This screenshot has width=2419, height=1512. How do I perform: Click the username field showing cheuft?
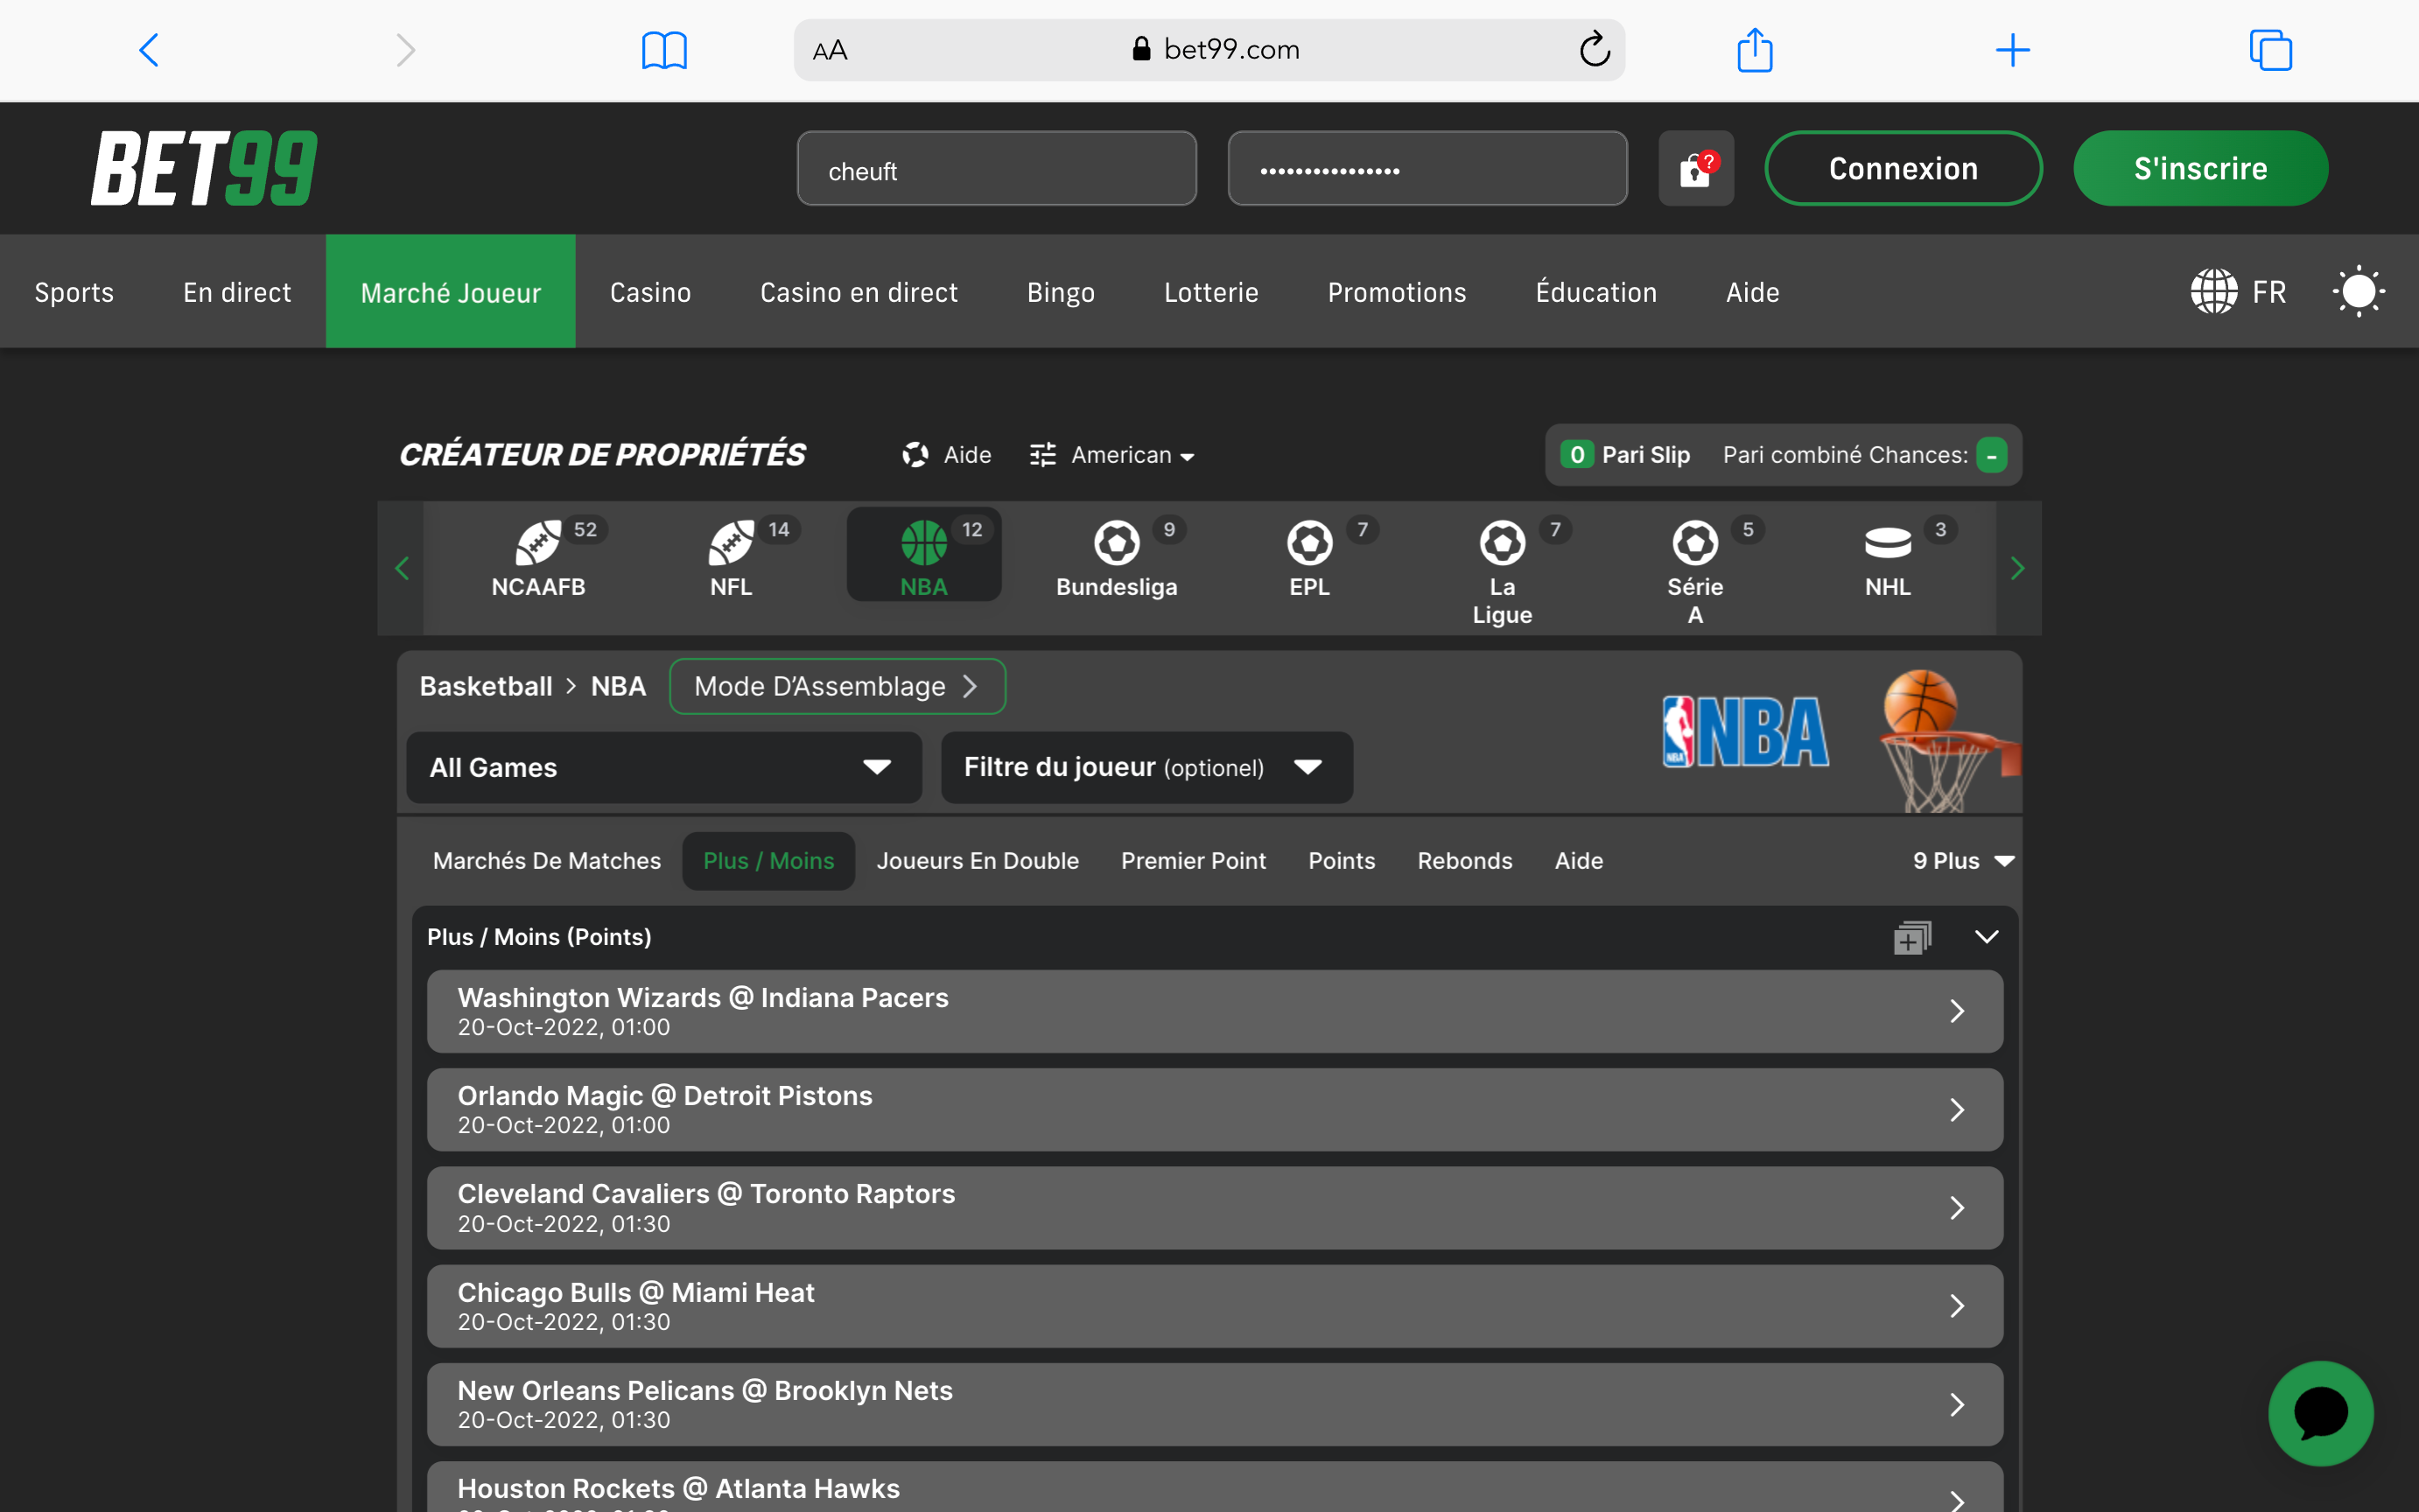tap(996, 170)
